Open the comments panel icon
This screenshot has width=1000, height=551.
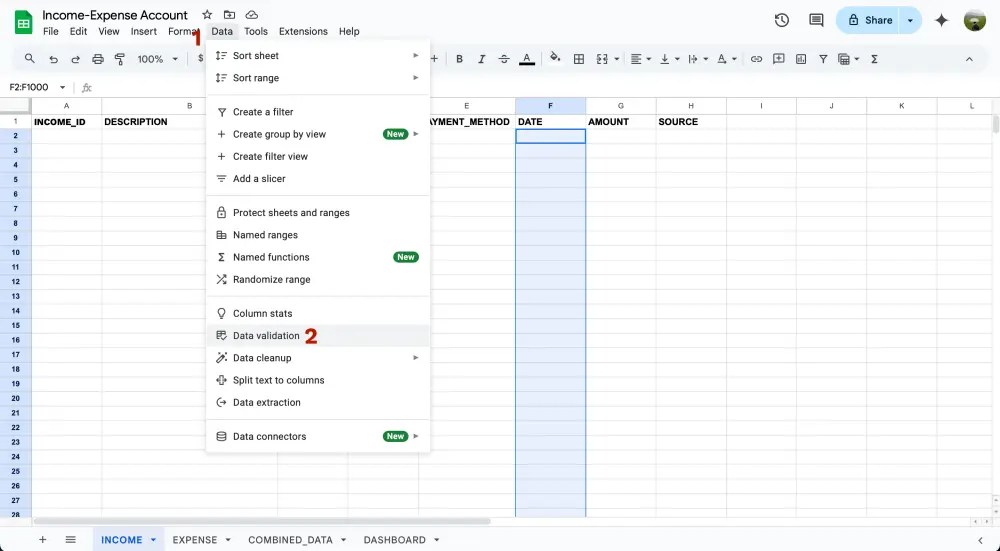[816, 20]
